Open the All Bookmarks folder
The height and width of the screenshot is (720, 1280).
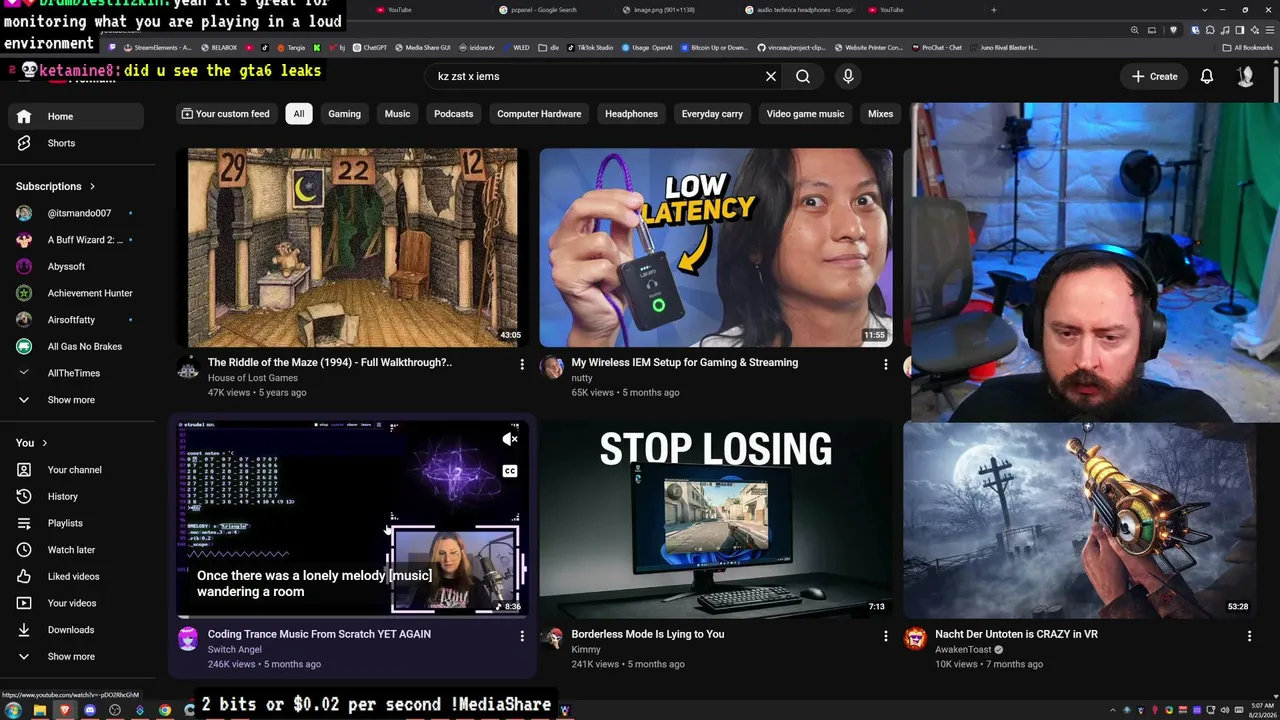tap(1247, 47)
